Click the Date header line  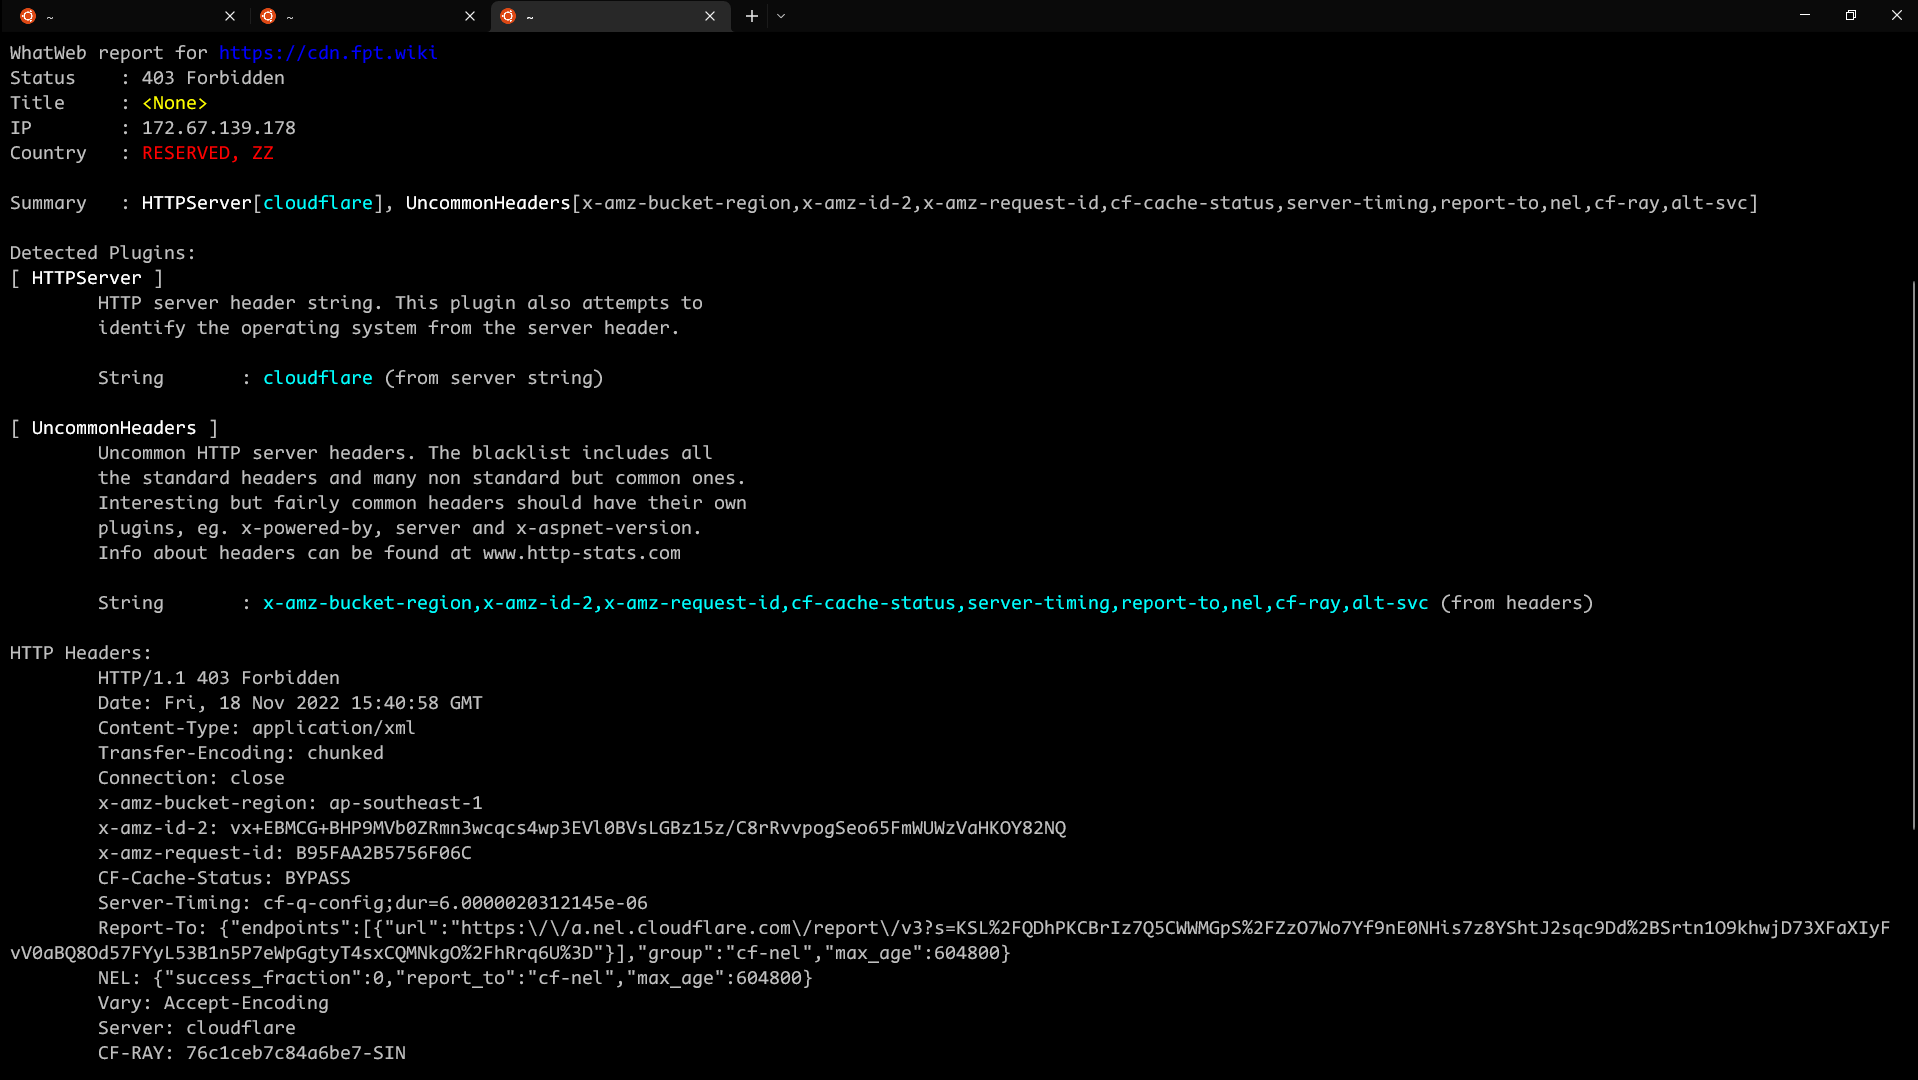click(x=290, y=703)
